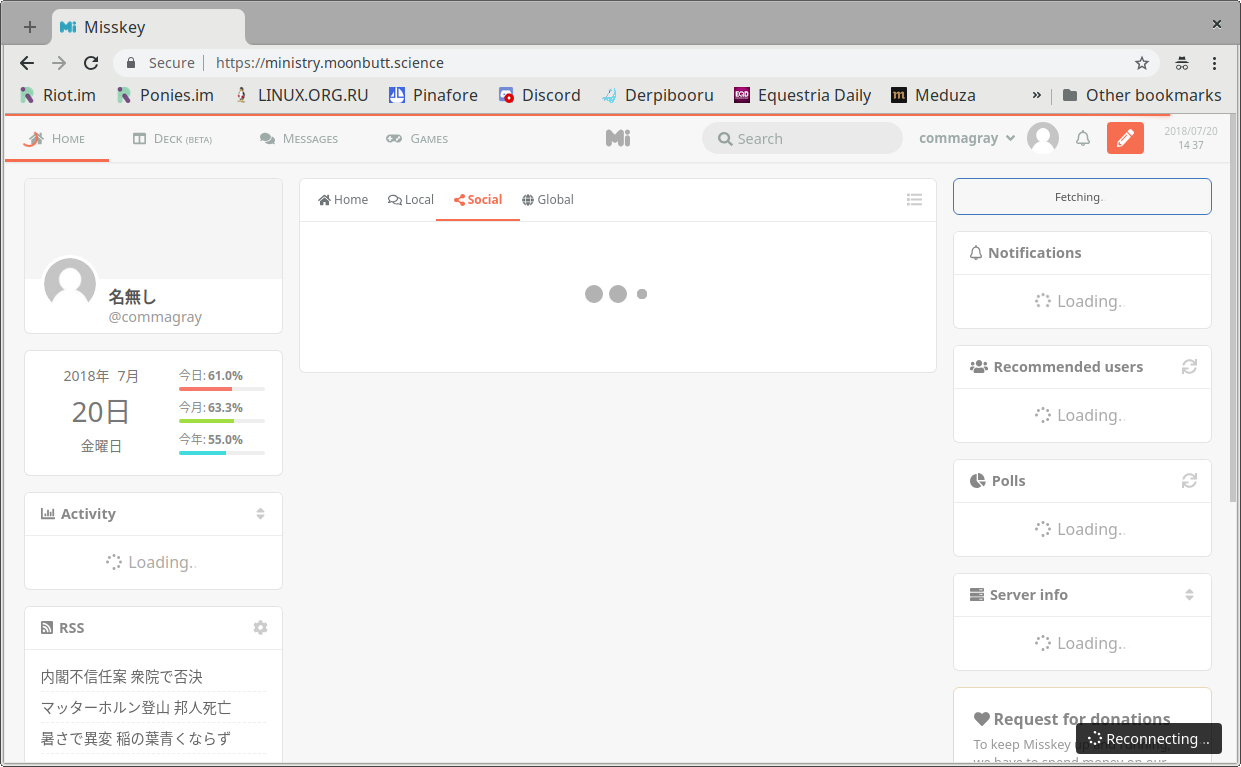The height and width of the screenshot is (767, 1241).
Task: Open the RSS headline 暑さで異変 稲の葉青くならず
Action: coord(136,739)
